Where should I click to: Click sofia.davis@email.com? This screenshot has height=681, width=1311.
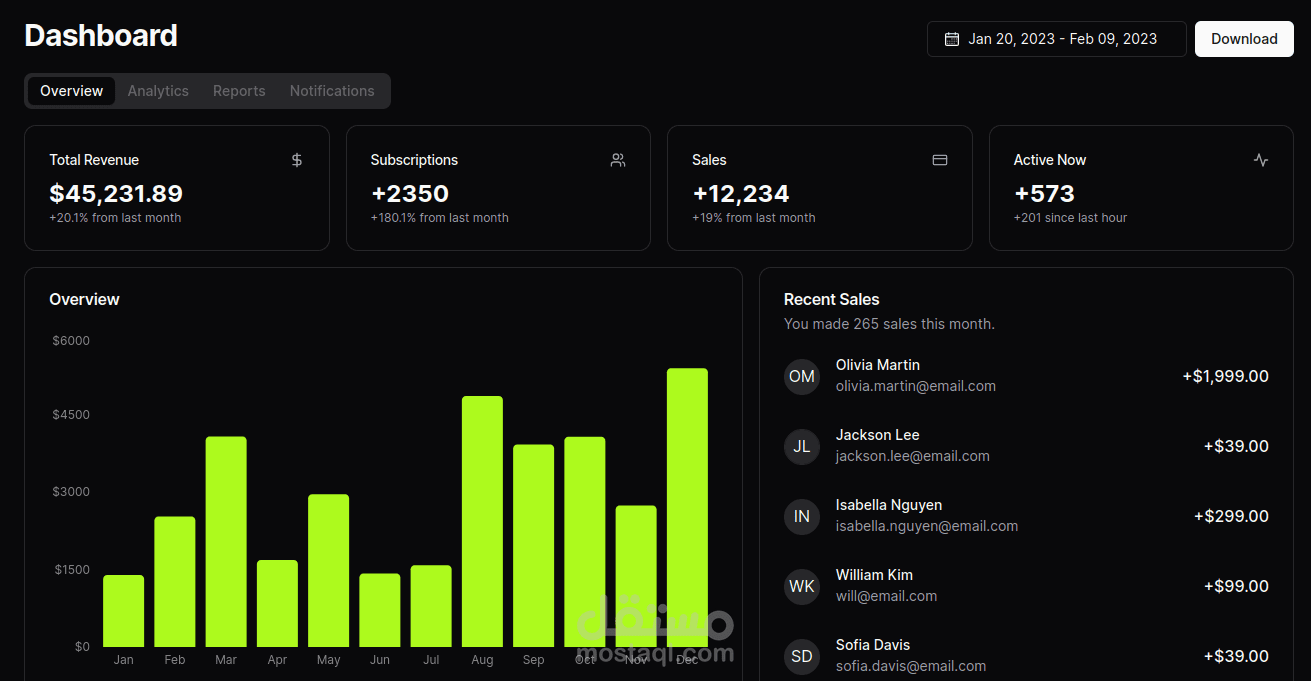click(x=911, y=666)
